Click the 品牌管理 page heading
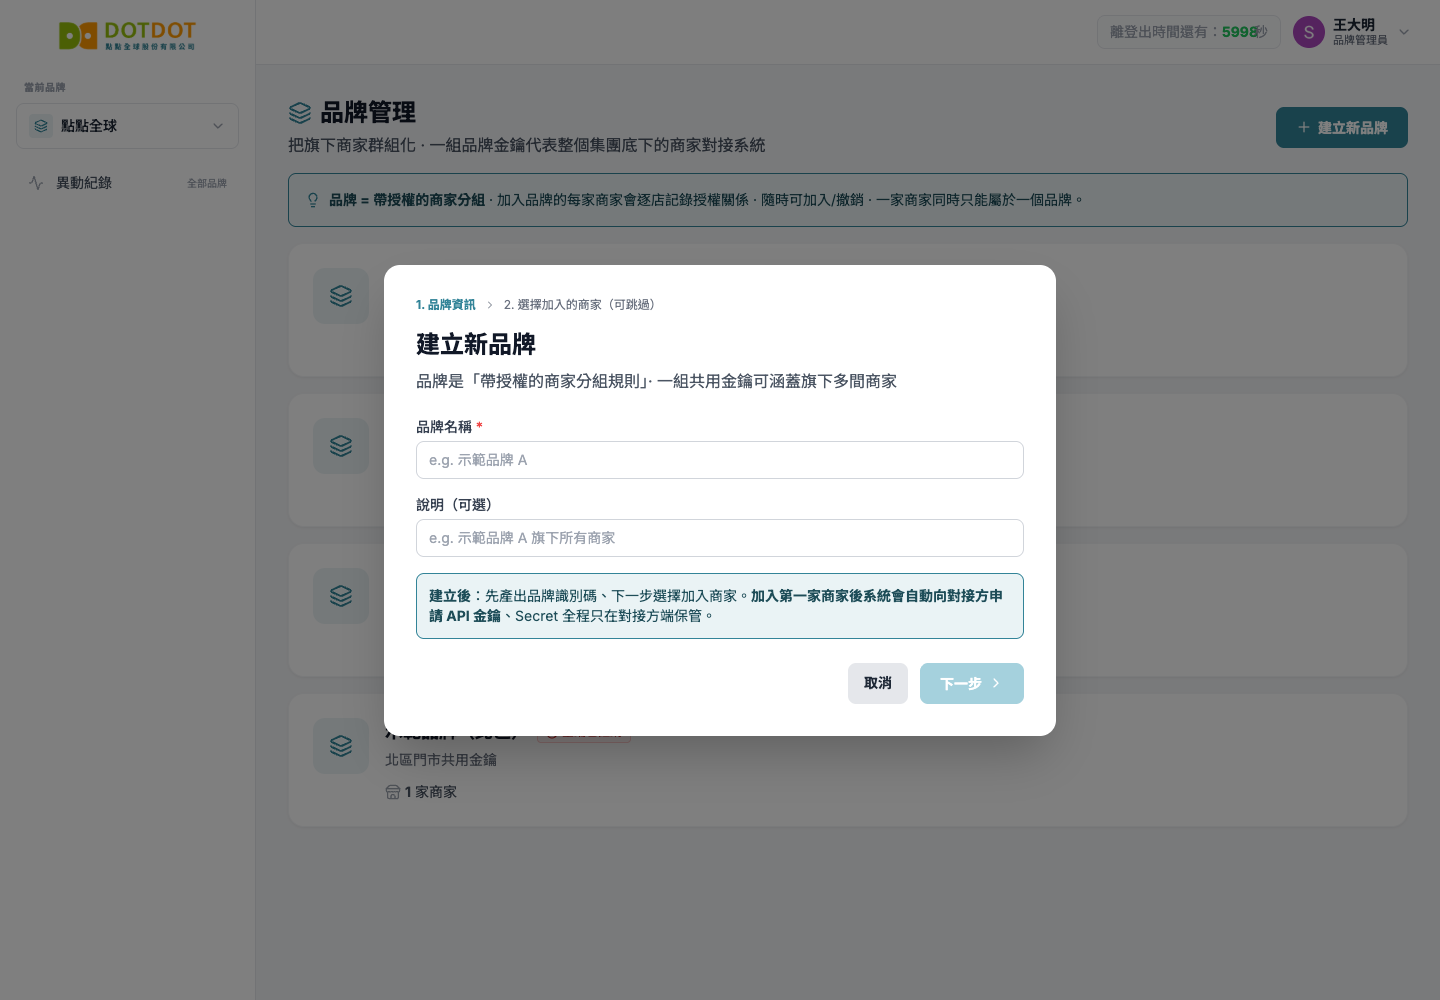 pyautogui.click(x=368, y=113)
